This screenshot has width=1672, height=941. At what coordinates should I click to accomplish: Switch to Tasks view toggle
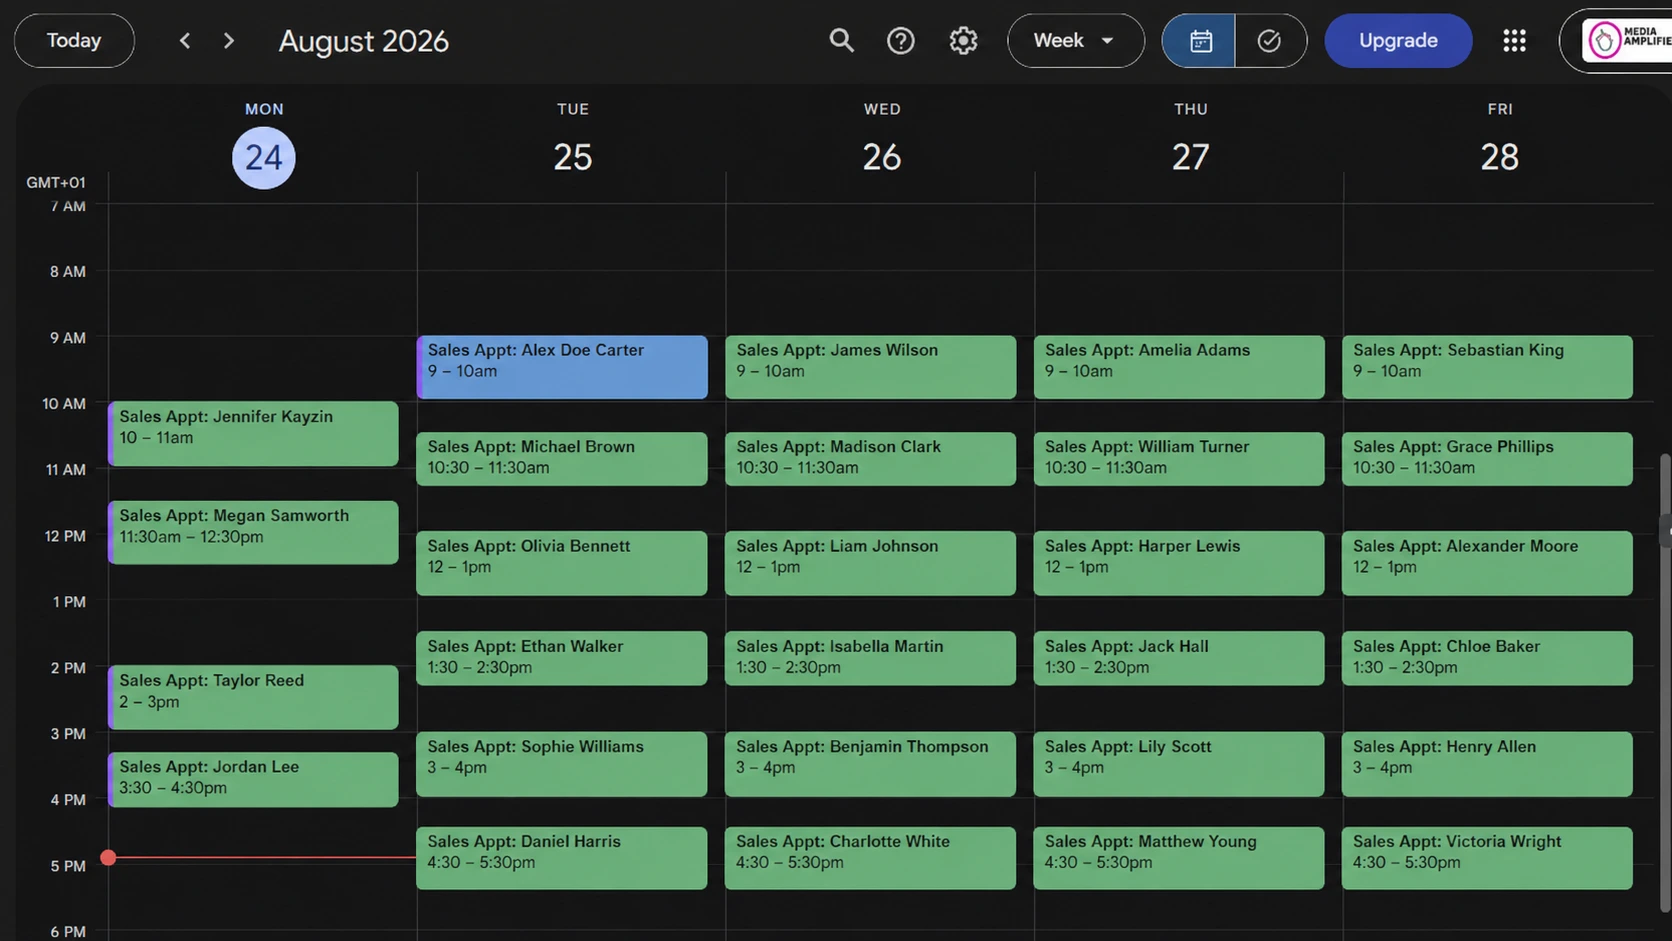click(1270, 41)
